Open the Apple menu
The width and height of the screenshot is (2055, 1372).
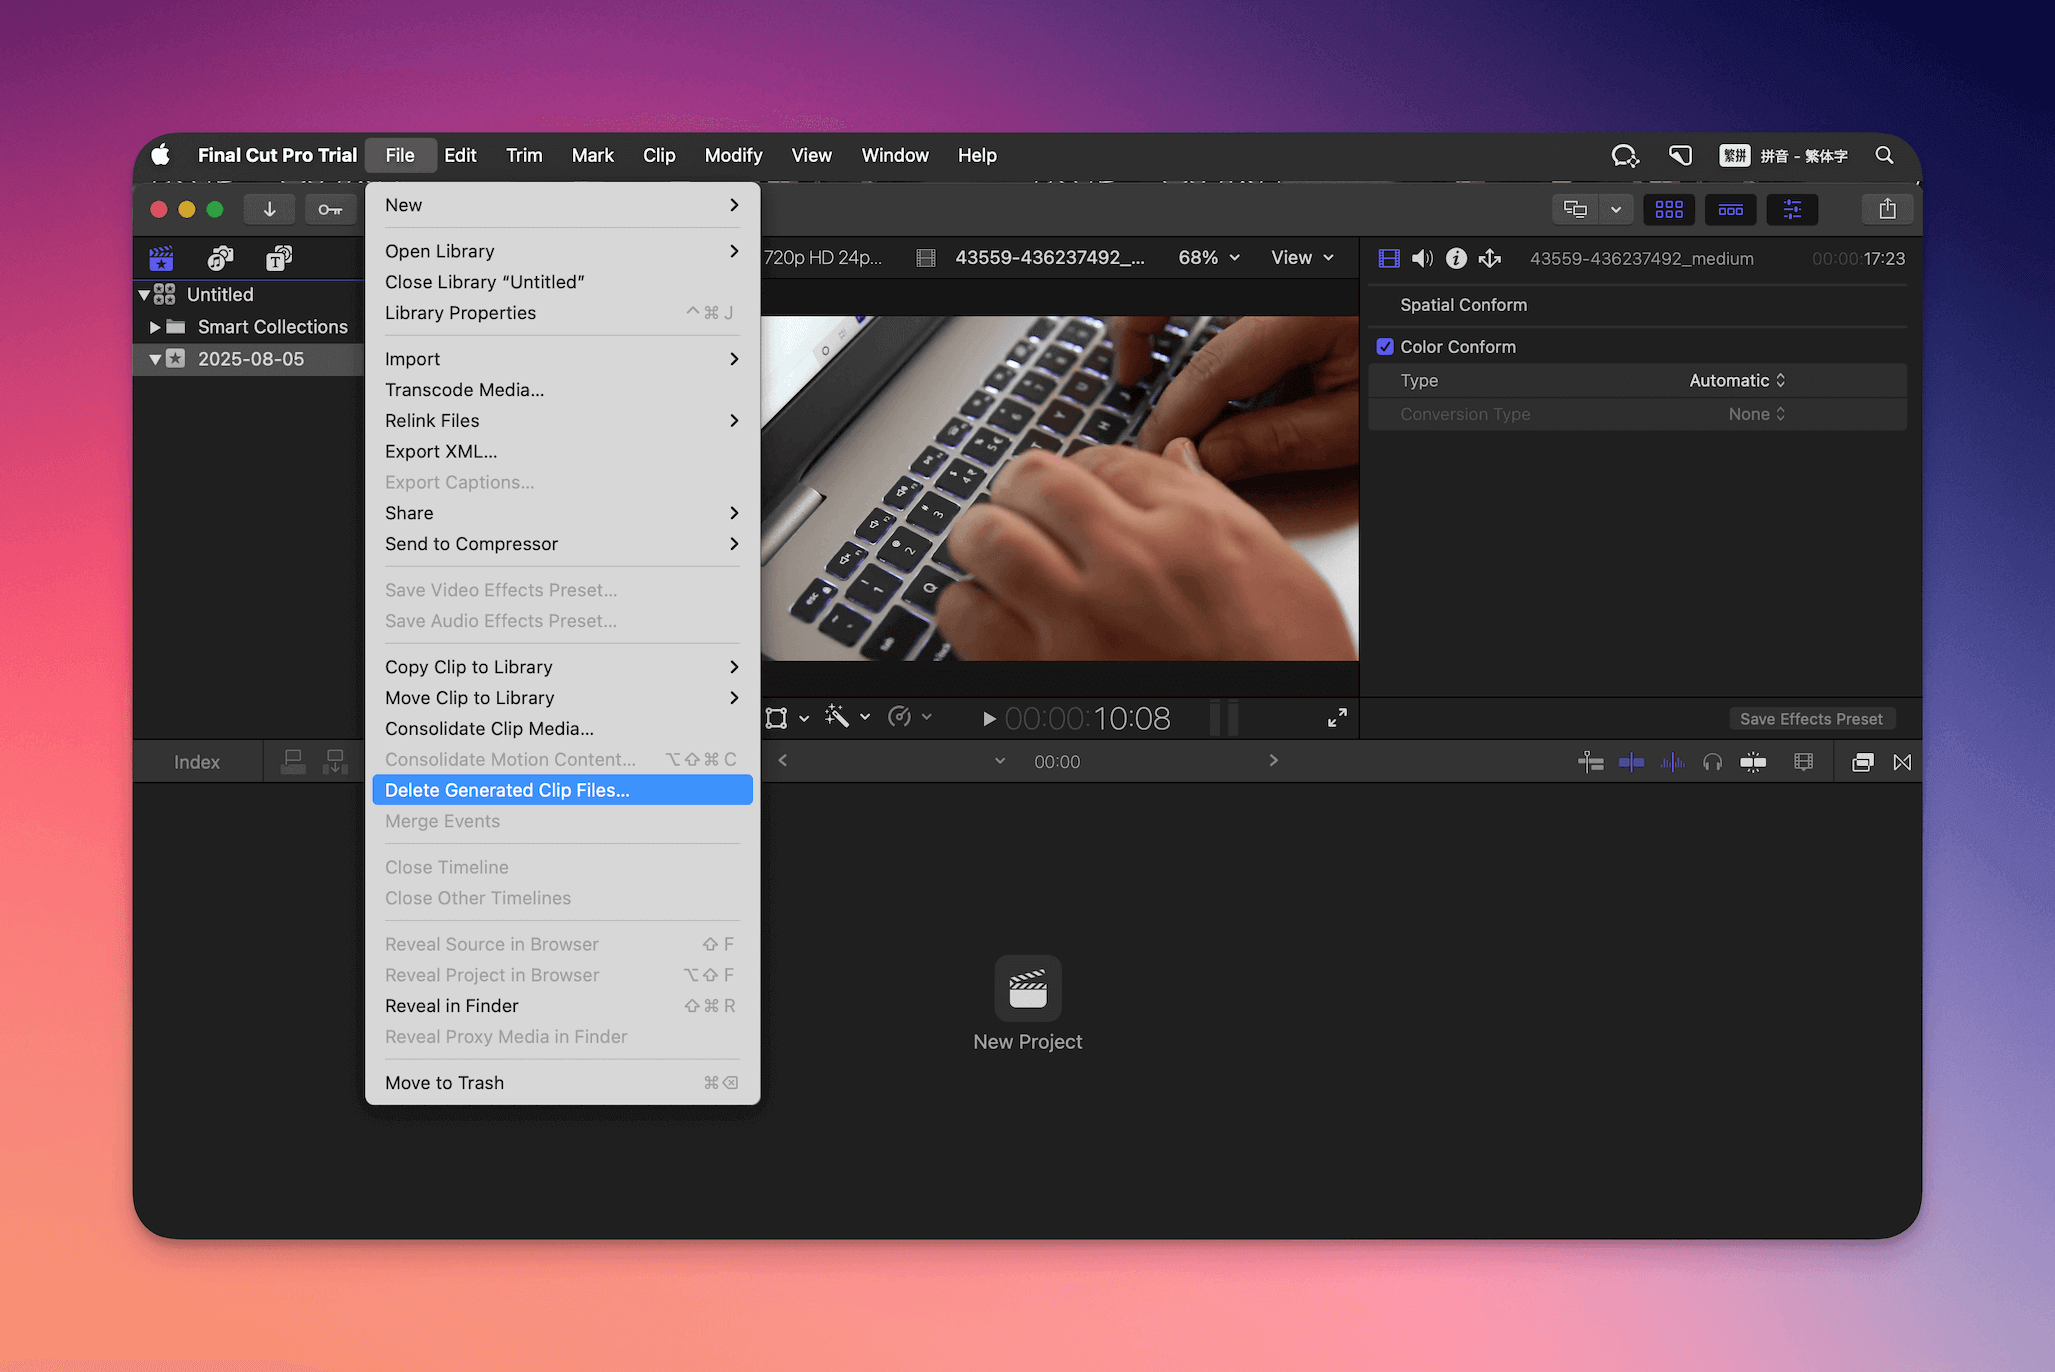pos(160,155)
